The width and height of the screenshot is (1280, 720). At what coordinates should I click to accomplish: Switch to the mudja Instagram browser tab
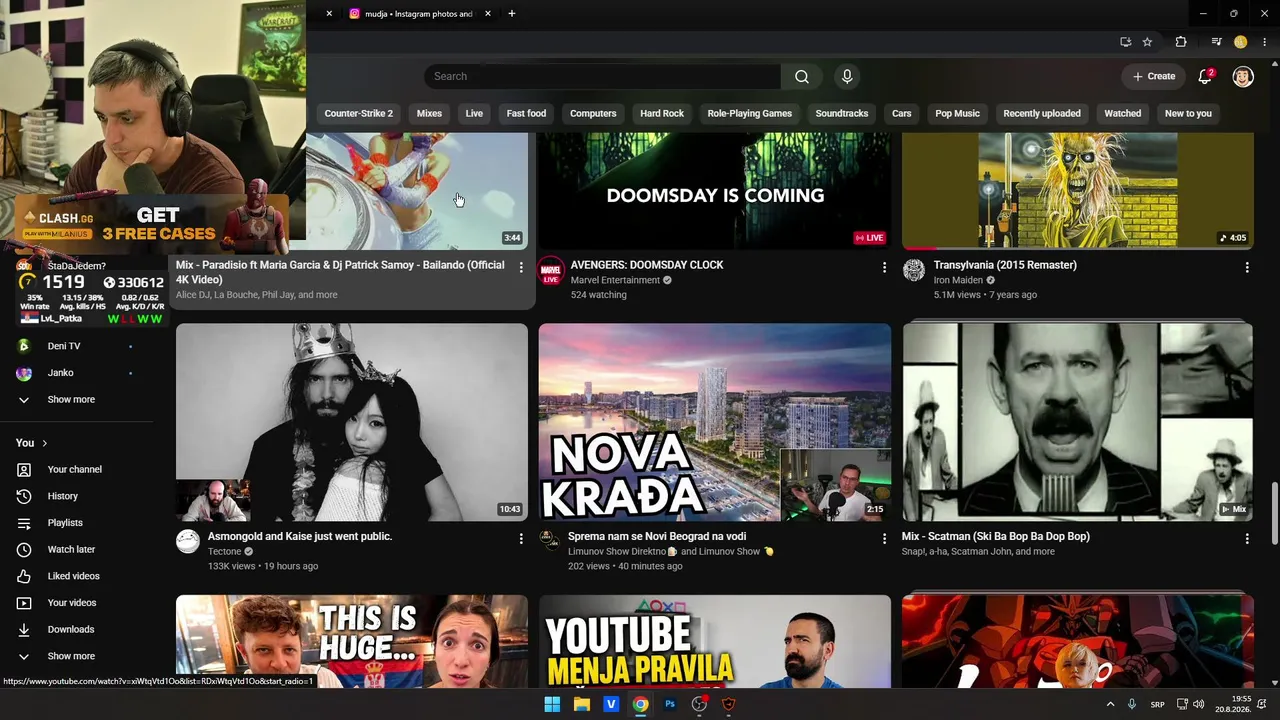pyautogui.click(x=418, y=14)
